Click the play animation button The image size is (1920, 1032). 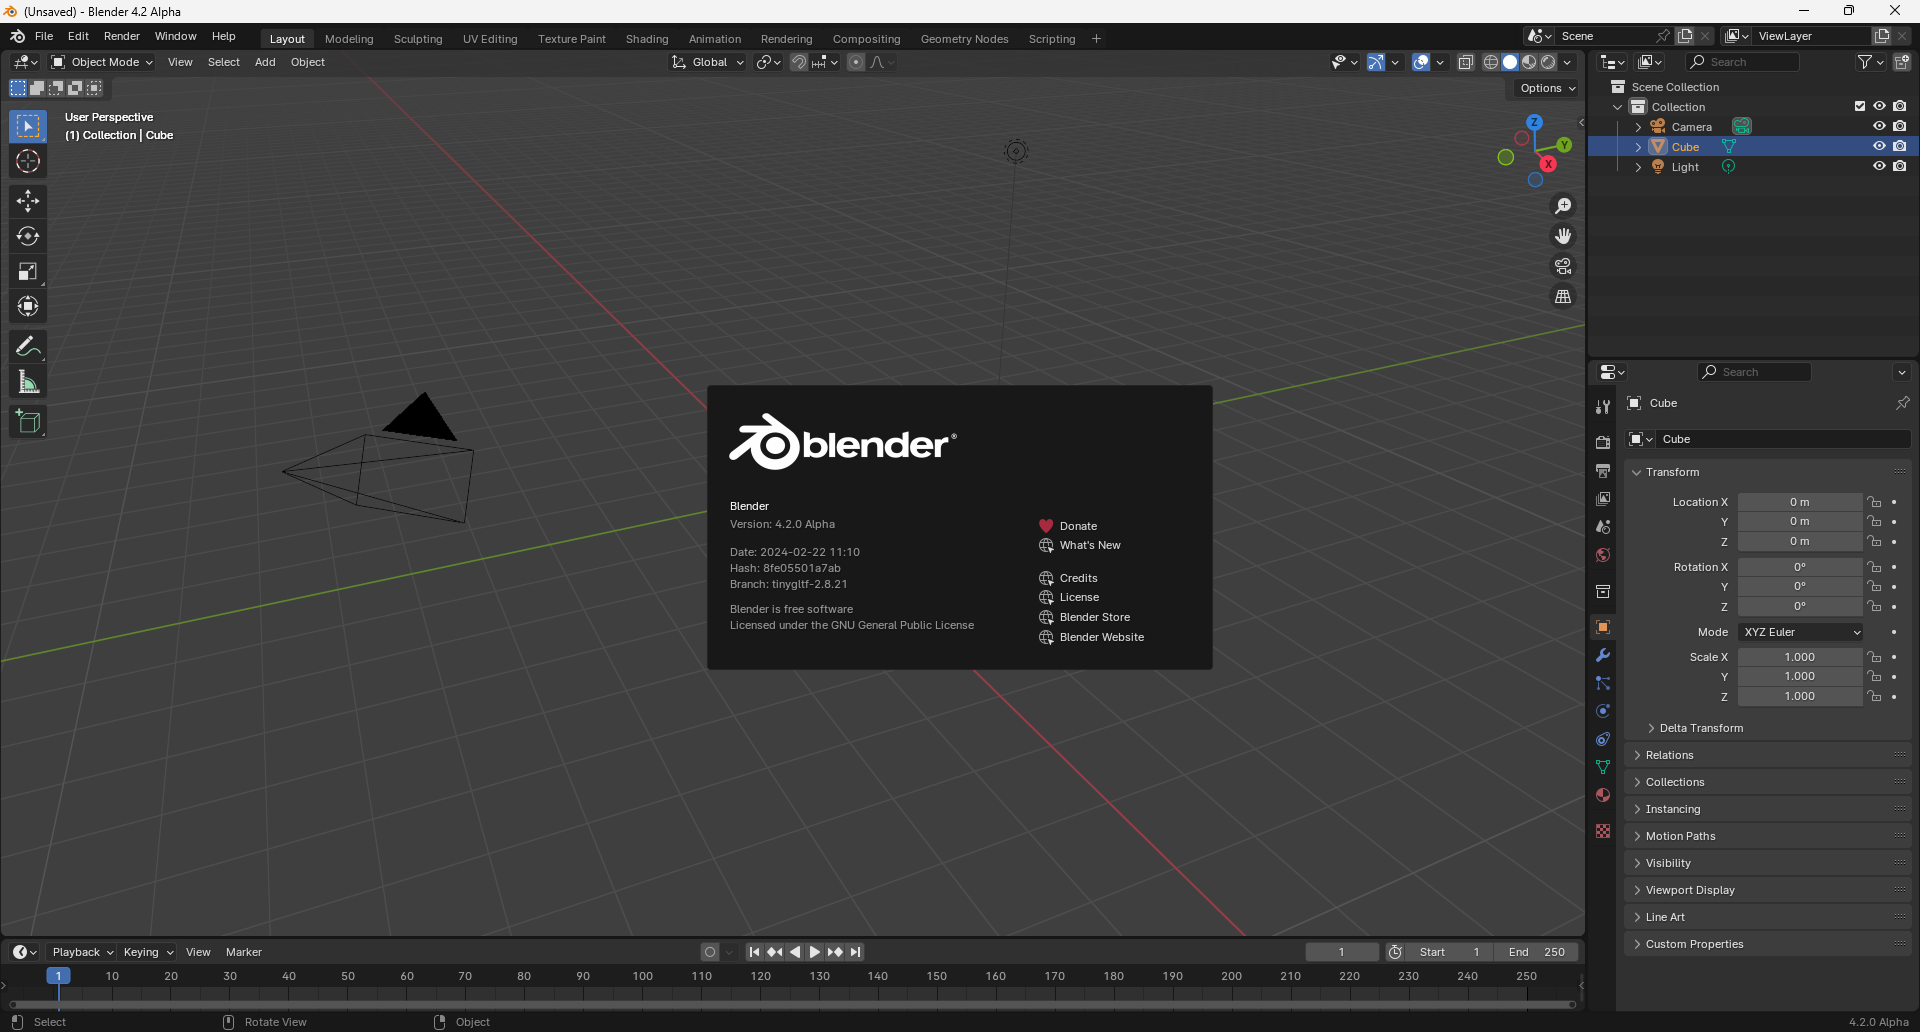(815, 952)
